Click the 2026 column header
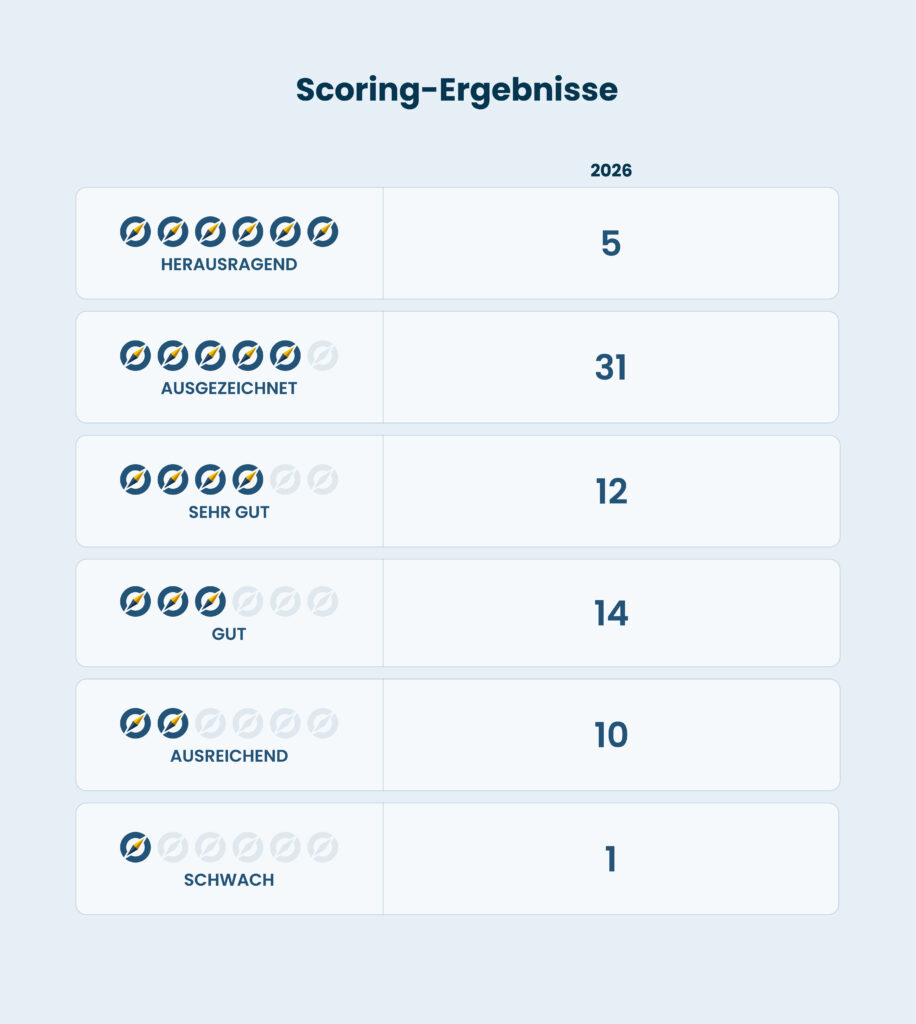916x1024 pixels. click(x=611, y=171)
